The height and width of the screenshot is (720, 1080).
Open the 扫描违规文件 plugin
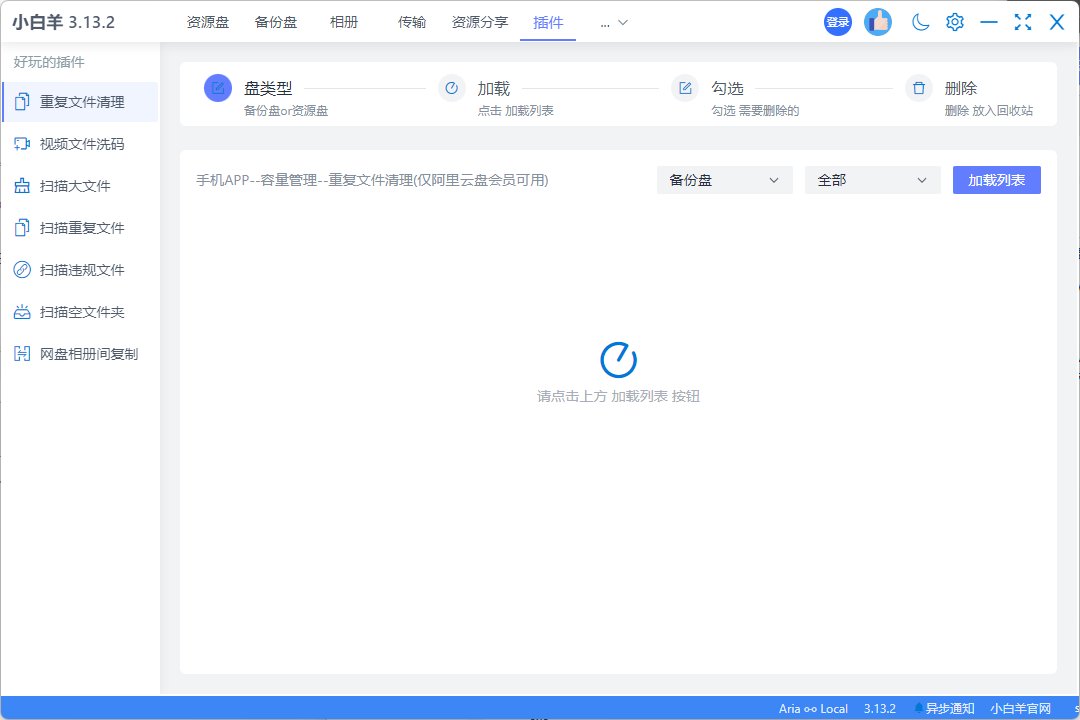point(81,270)
